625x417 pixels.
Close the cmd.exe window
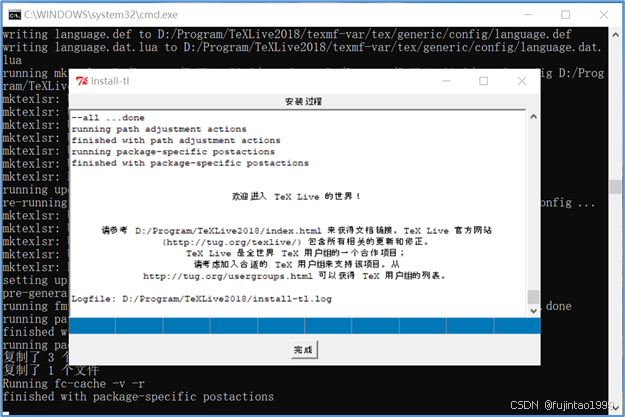(x=603, y=15)
